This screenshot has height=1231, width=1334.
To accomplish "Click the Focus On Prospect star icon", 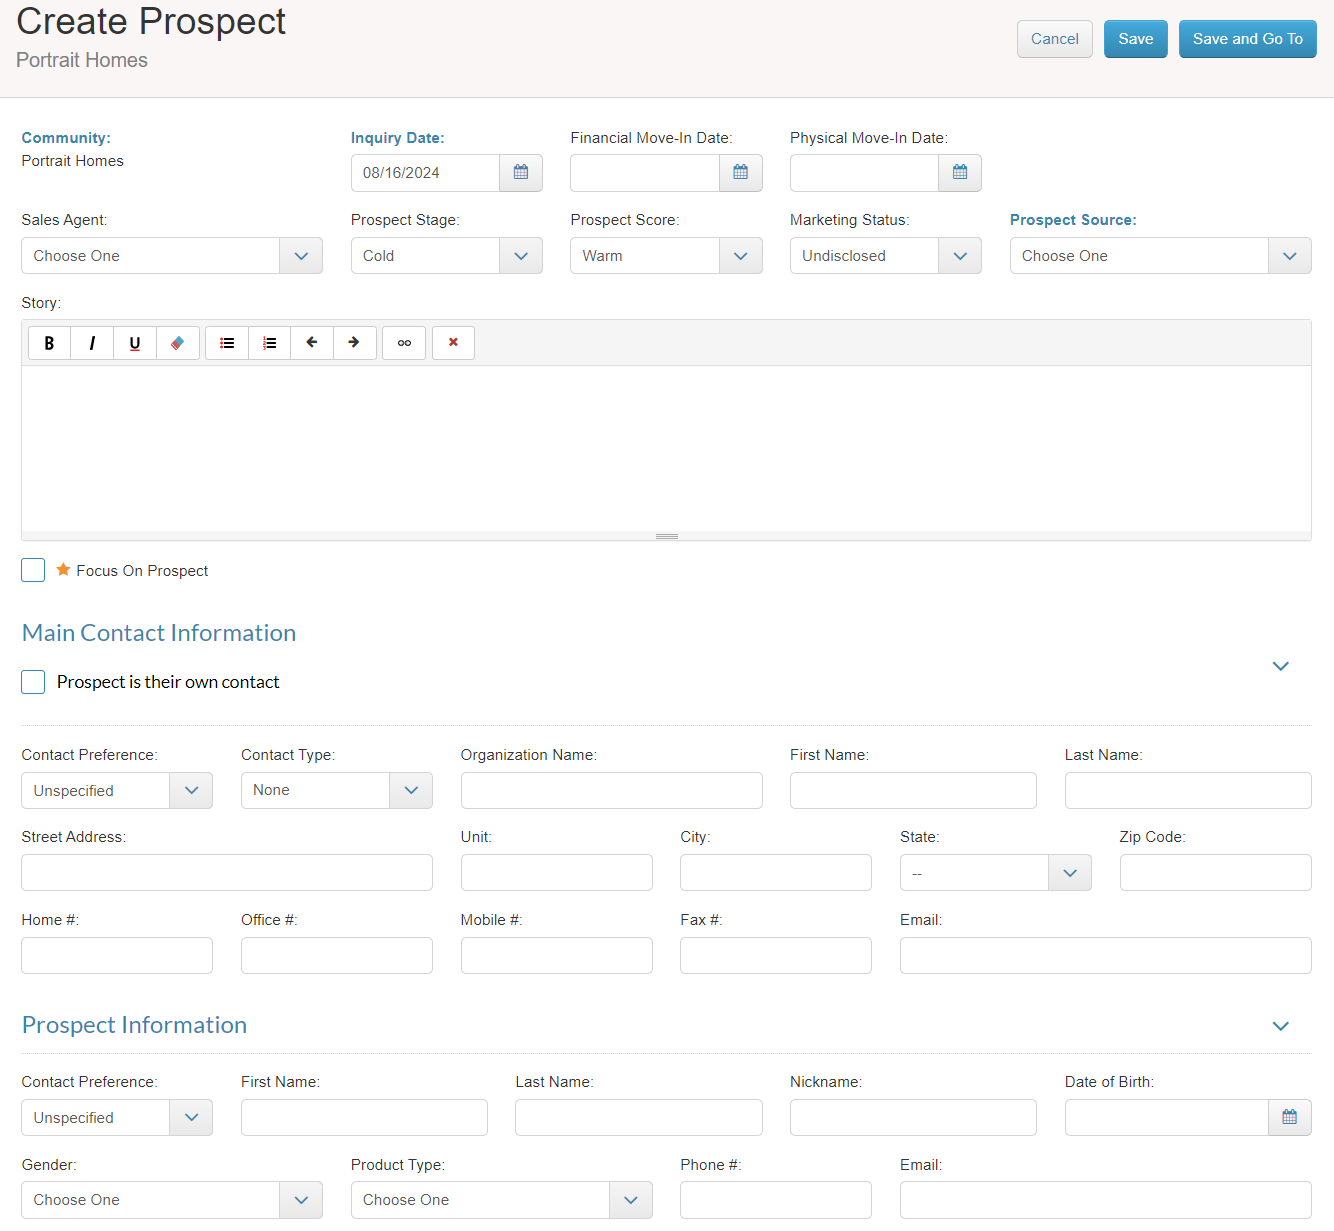I will pos(63,570).
